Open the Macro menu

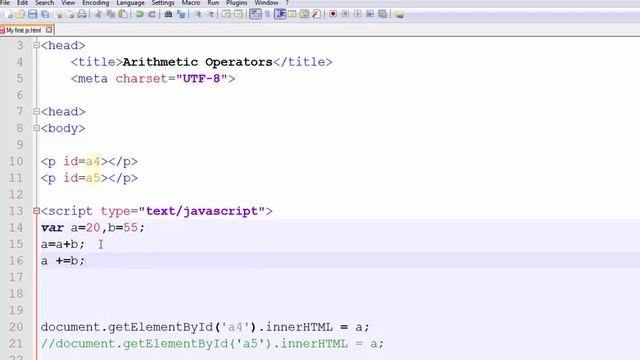tap(191, 3)
